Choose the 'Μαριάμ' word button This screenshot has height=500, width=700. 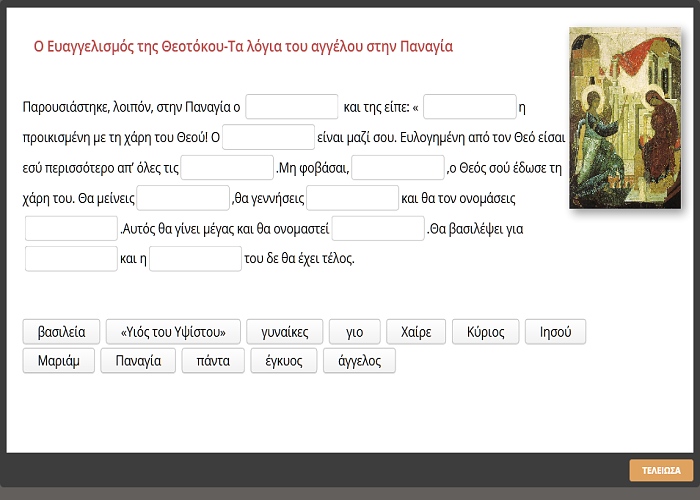click(x=58, y=360)
